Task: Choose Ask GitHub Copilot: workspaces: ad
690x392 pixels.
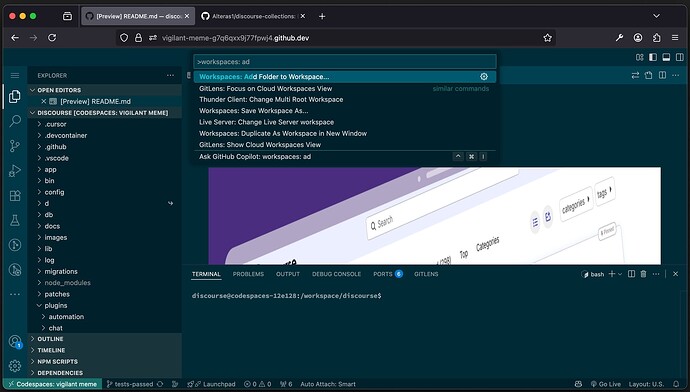Action: pyautogui.click(x=345, y=157)
